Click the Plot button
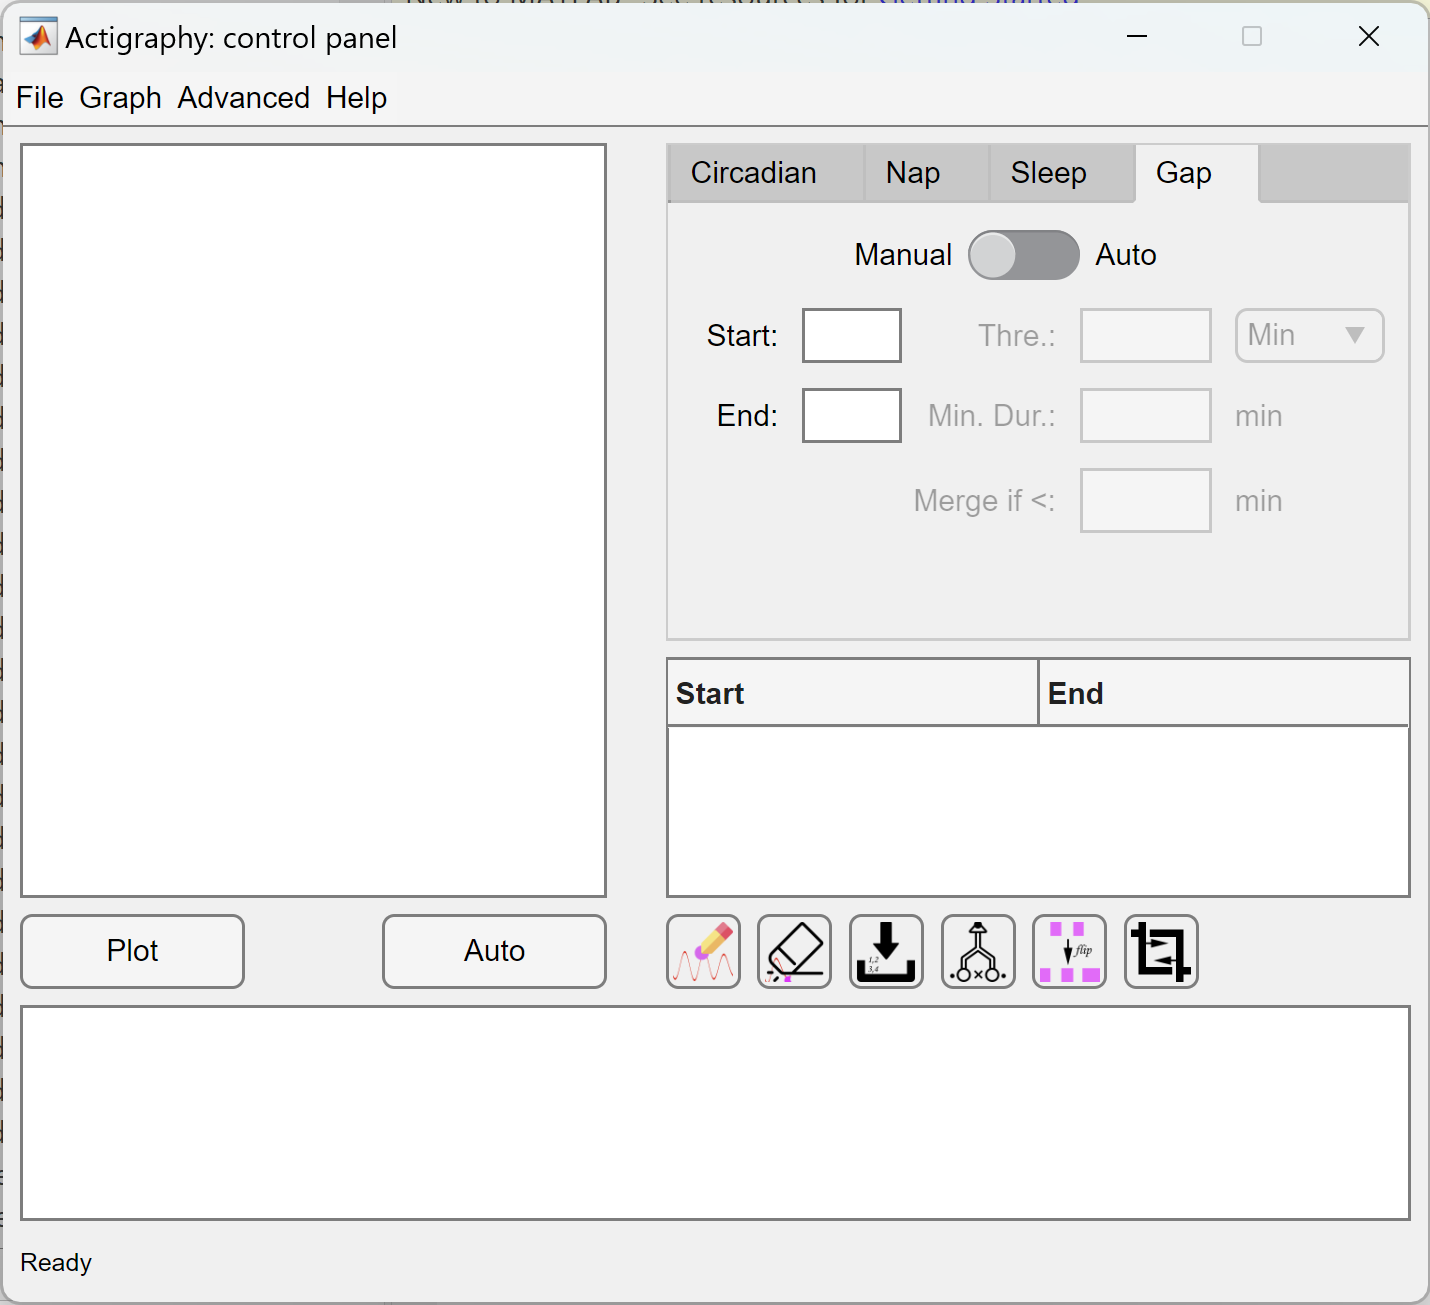This screenshot has height=1305, width=1430. [132, 951]
